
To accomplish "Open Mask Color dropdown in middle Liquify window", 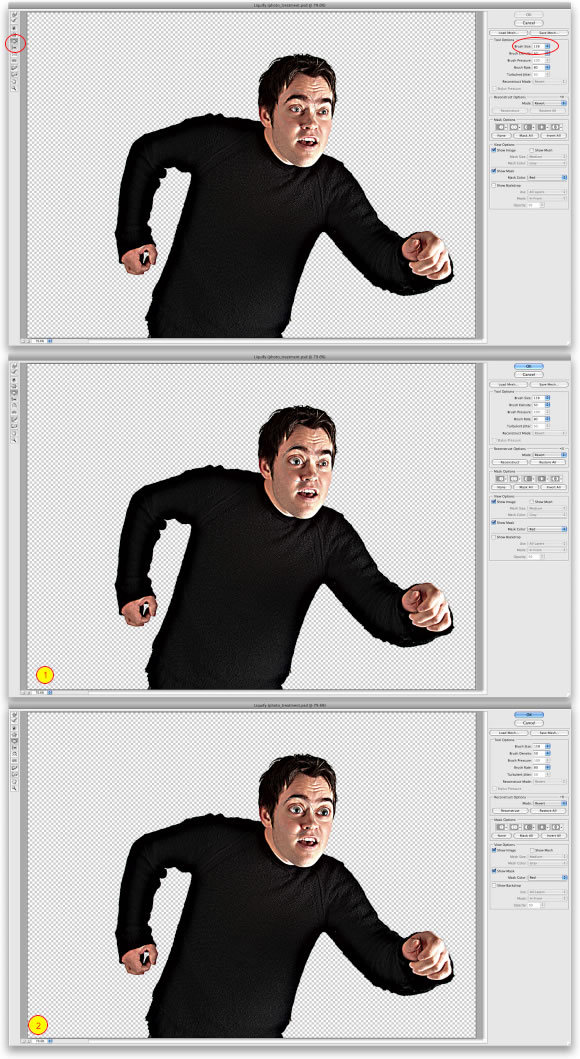I will pos(547,530).
